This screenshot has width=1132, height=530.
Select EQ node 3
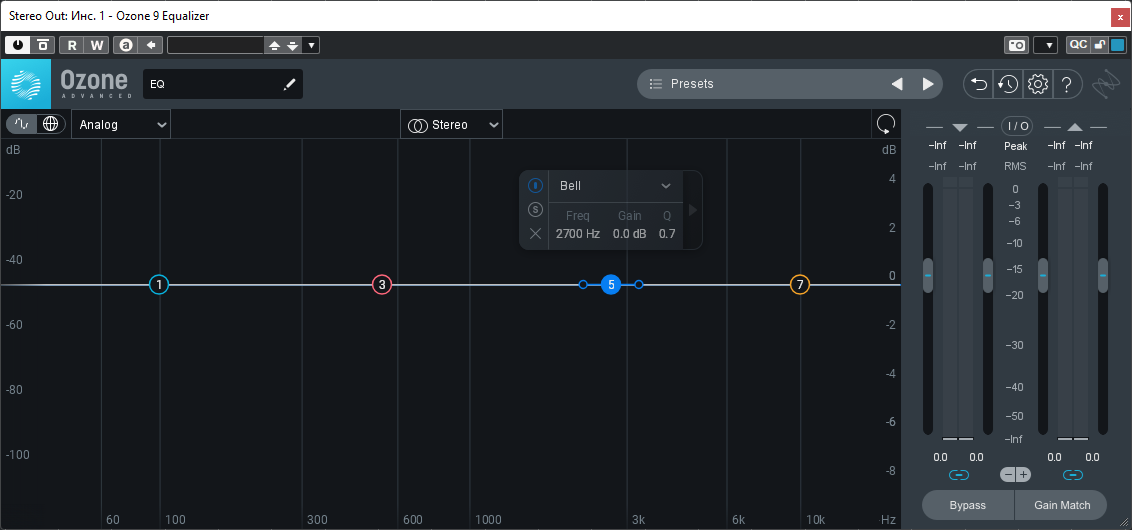[x=382, y=285]
